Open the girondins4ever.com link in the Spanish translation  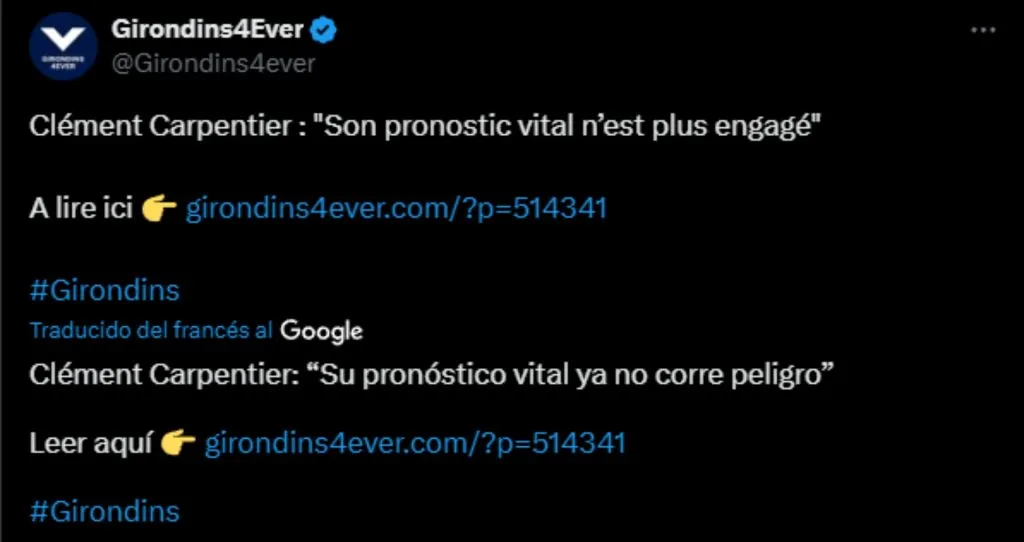[x=415, y=443]
